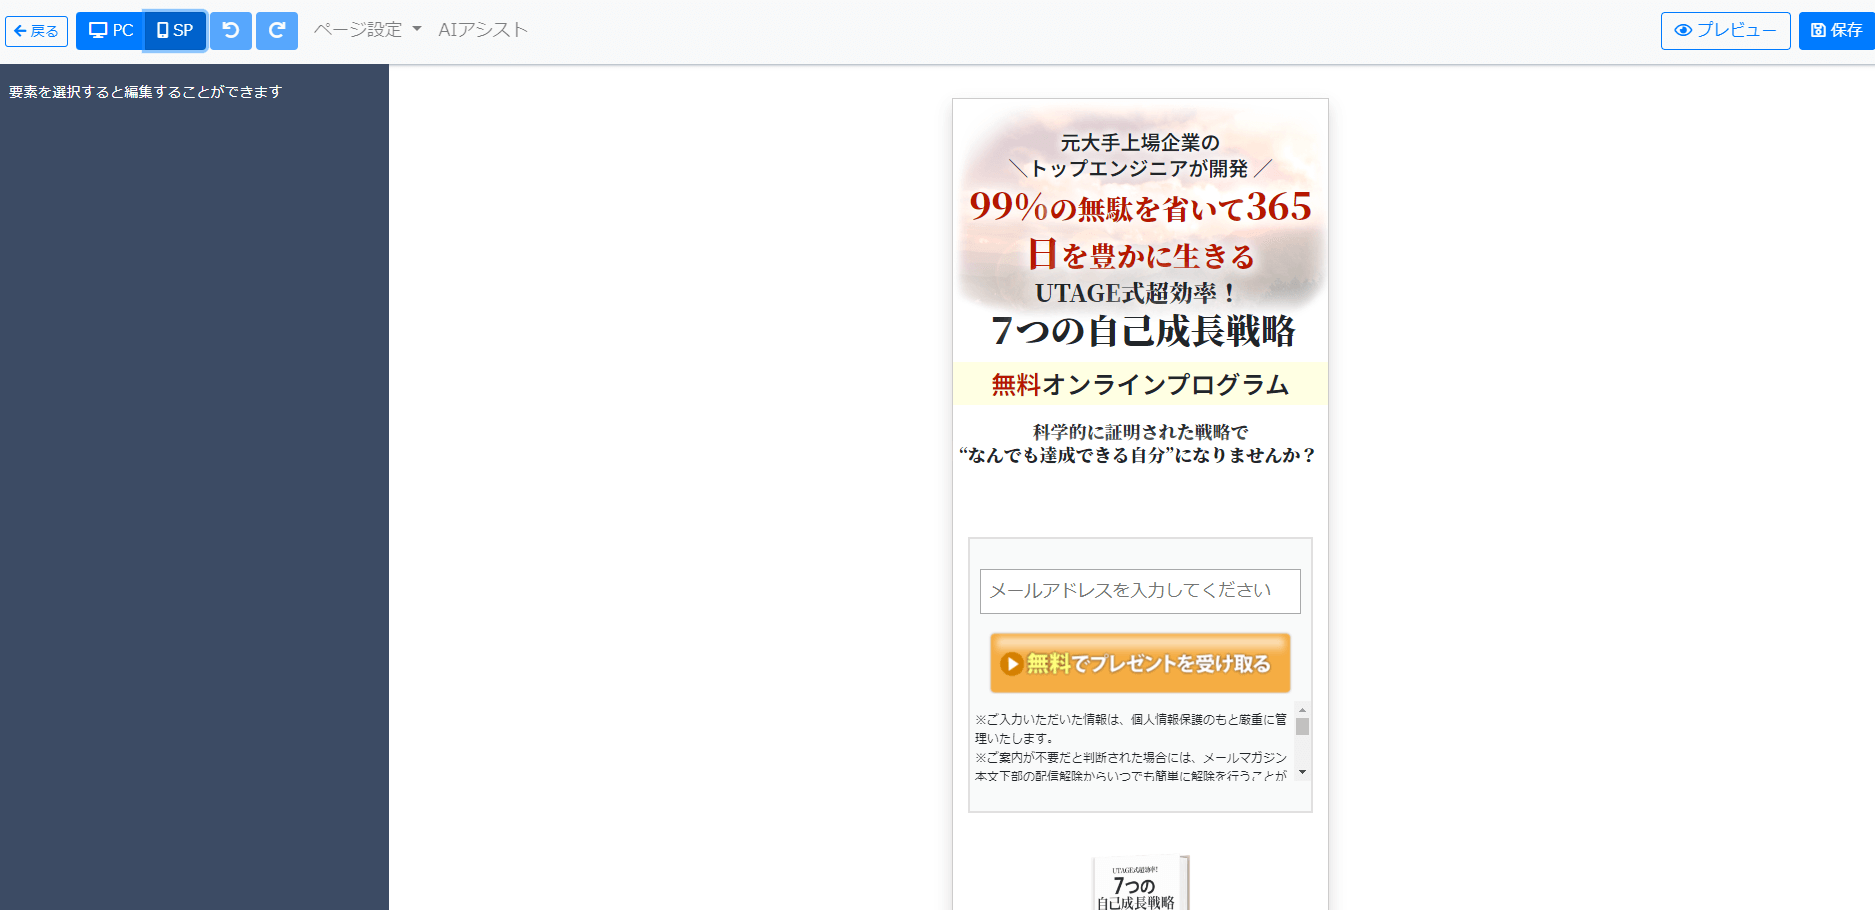This screenshot has height=910, width=1875.
Task: Click the メールアドレス input field
Action: 1140,591
